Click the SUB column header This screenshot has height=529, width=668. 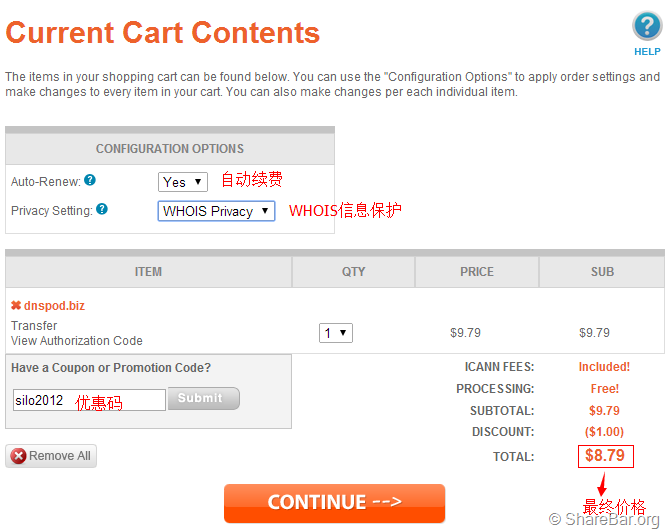coord(602,272)
